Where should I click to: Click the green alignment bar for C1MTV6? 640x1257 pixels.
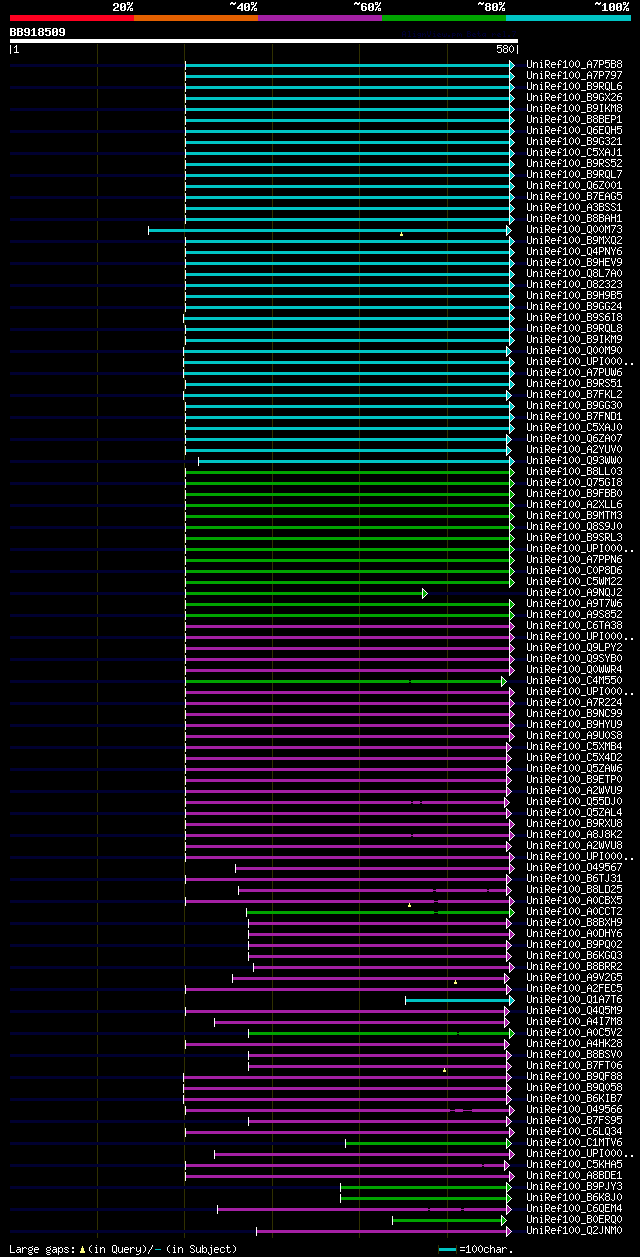(x=430, y=1143)
